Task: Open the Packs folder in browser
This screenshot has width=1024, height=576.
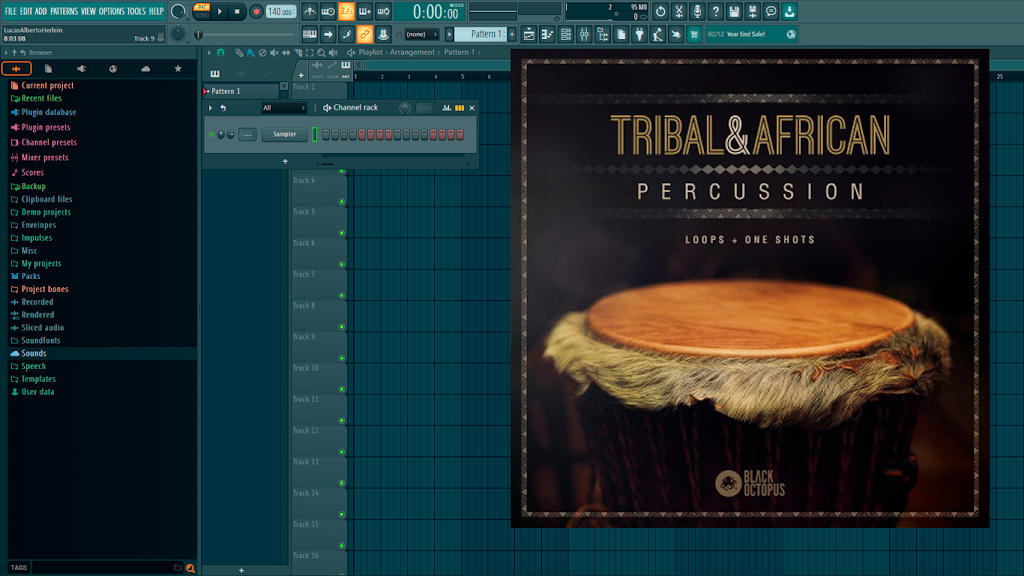Action: point(31,276)
